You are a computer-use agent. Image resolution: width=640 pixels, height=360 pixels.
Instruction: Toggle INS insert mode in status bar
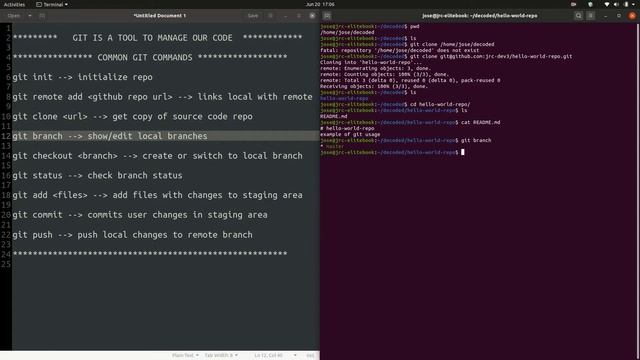310,356
